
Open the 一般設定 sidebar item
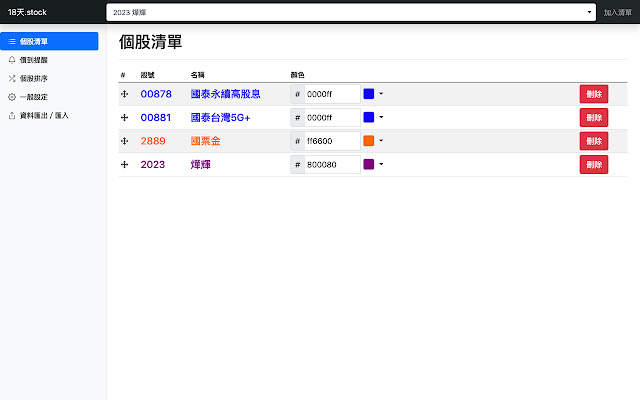pos(49,97)
